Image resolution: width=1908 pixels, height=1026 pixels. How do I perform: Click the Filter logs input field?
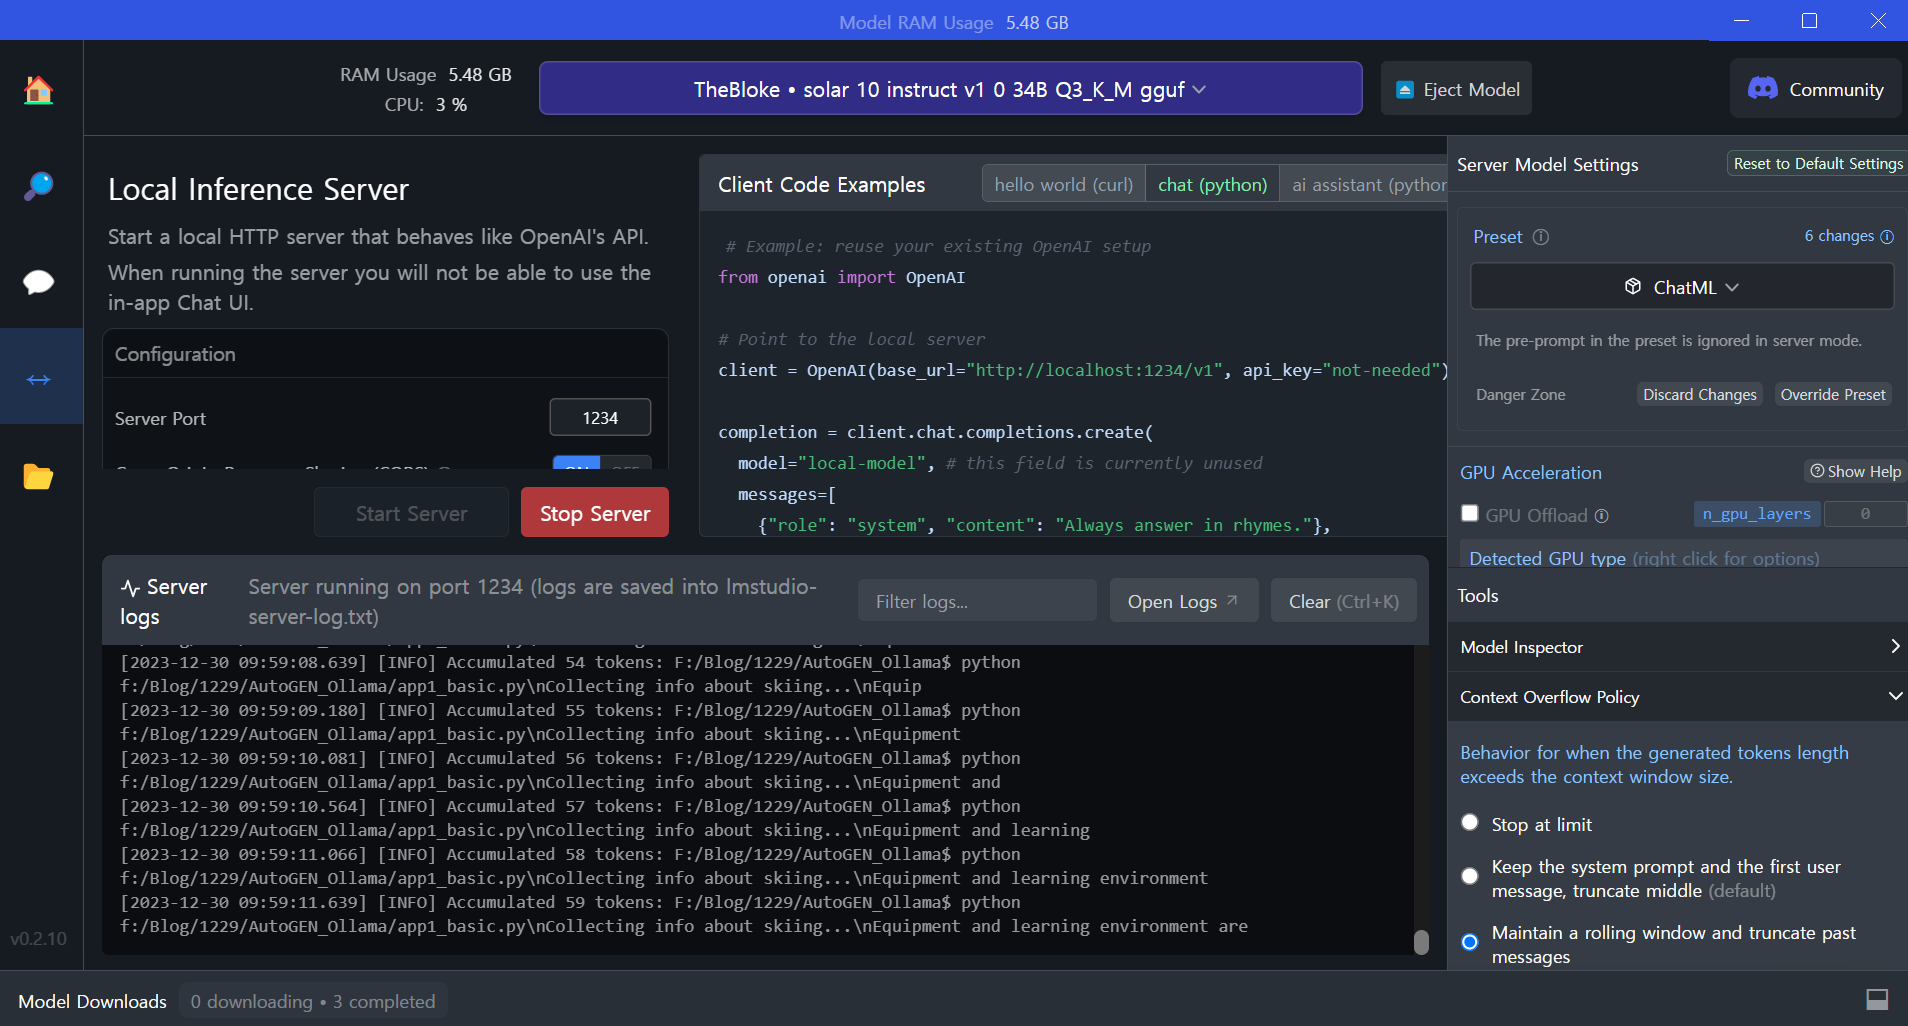(x=977, y=601)
